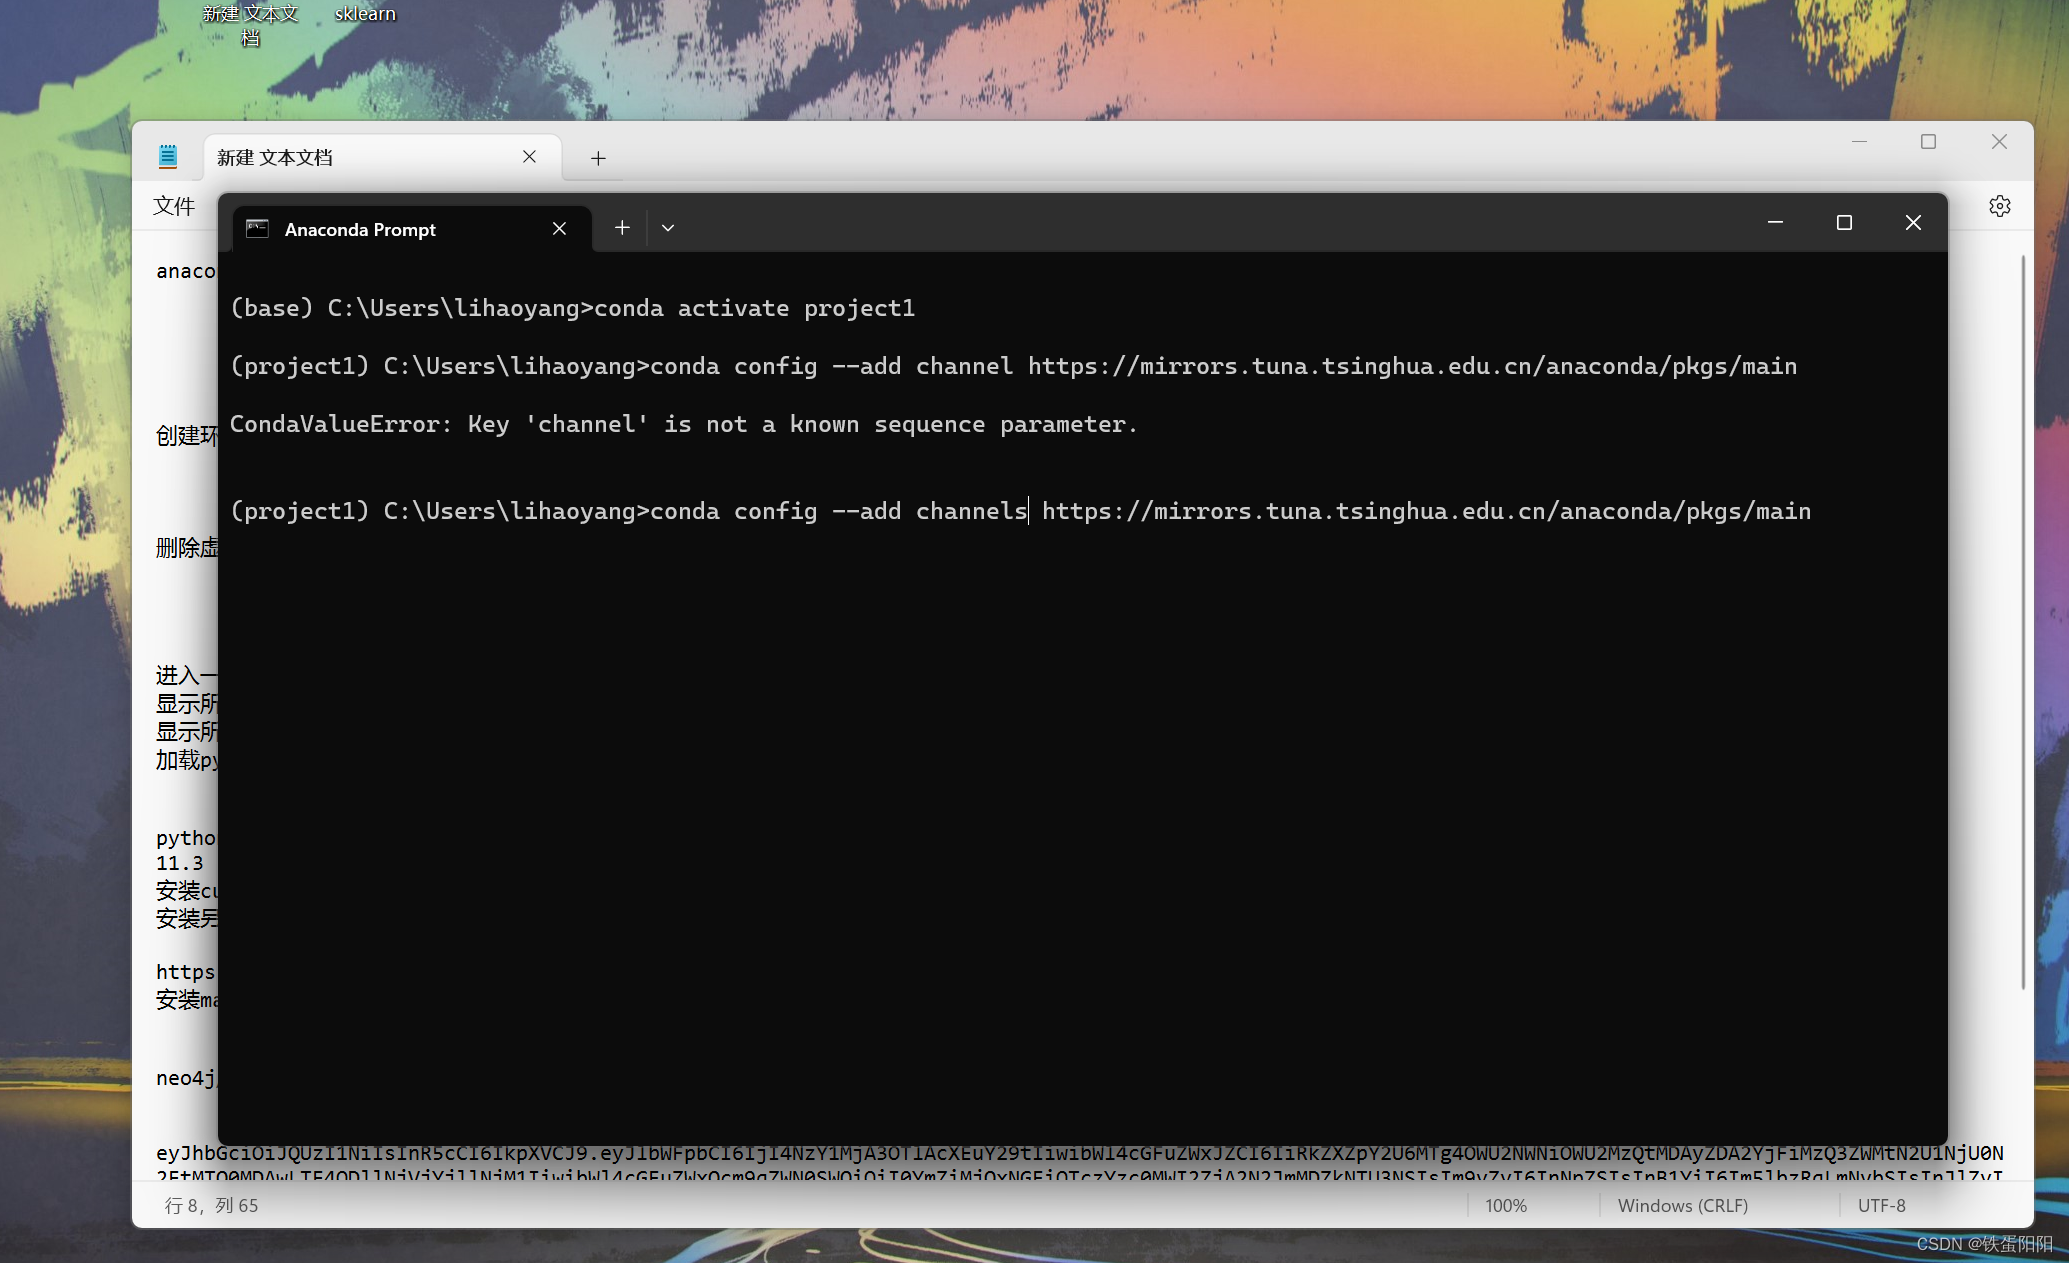Maximize the Anaconda Prompt window
This screenshot has height=1263, width=2069.
click(x=1844, y=222)
